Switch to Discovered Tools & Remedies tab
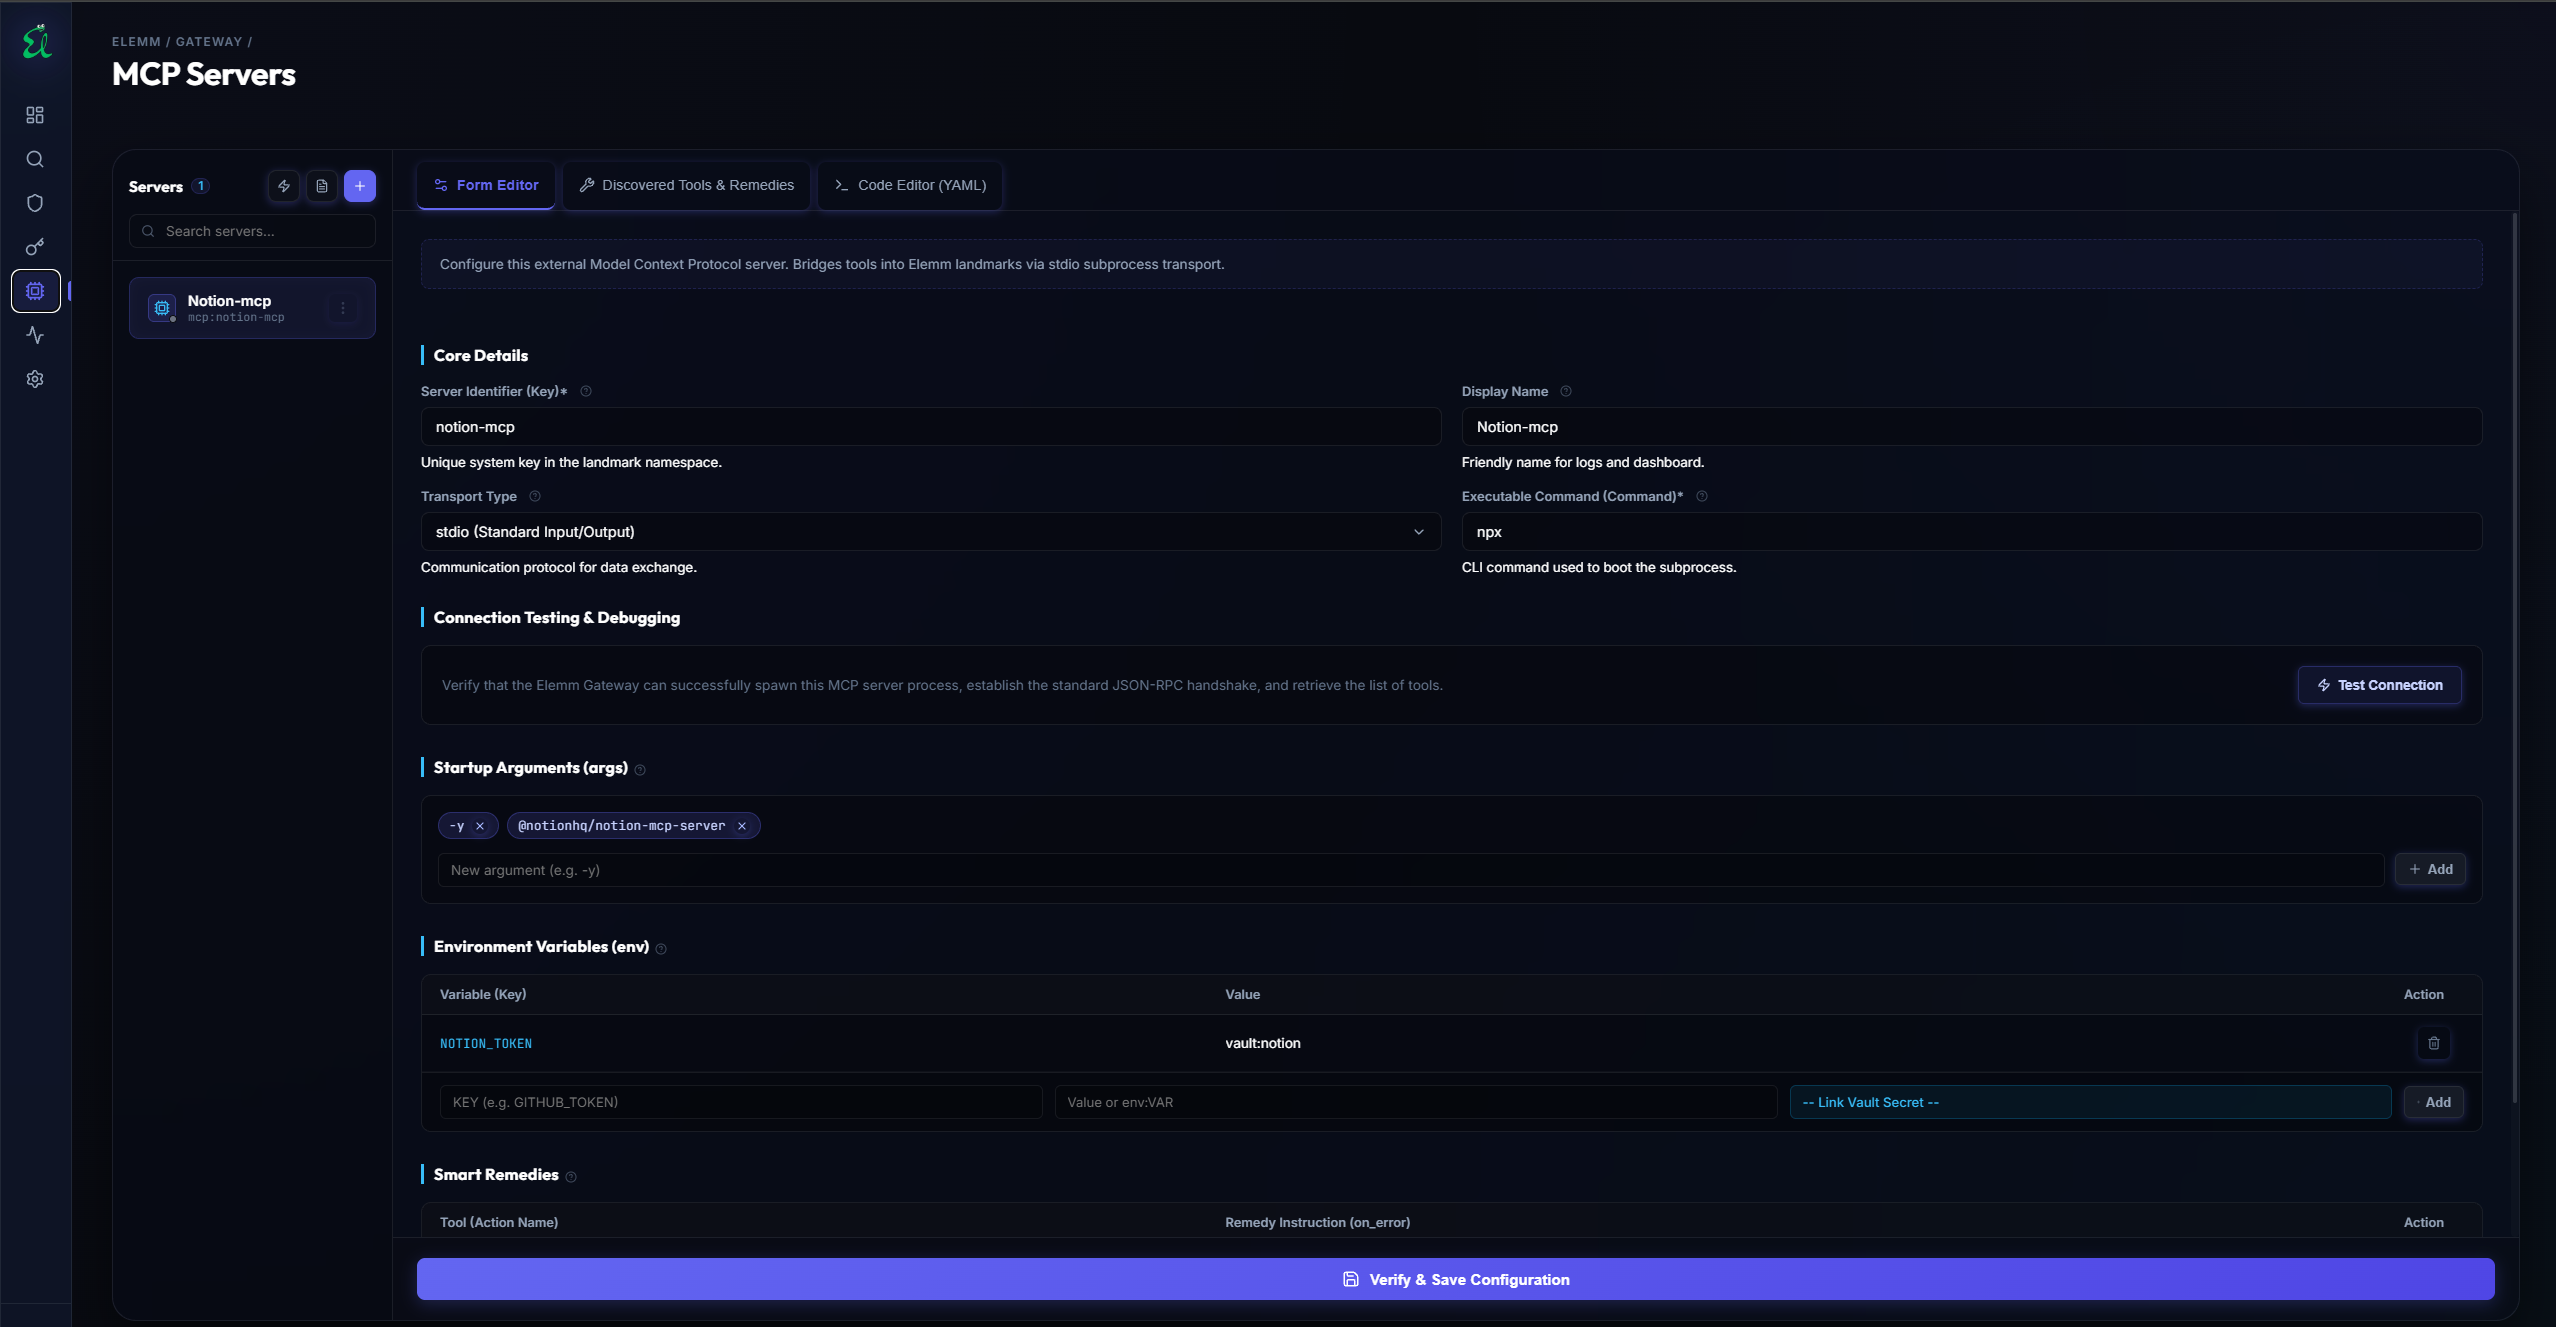Image resolution: width=2556 pixels, height=1327 pixels. pyautogui.click(x=686, y=185)
